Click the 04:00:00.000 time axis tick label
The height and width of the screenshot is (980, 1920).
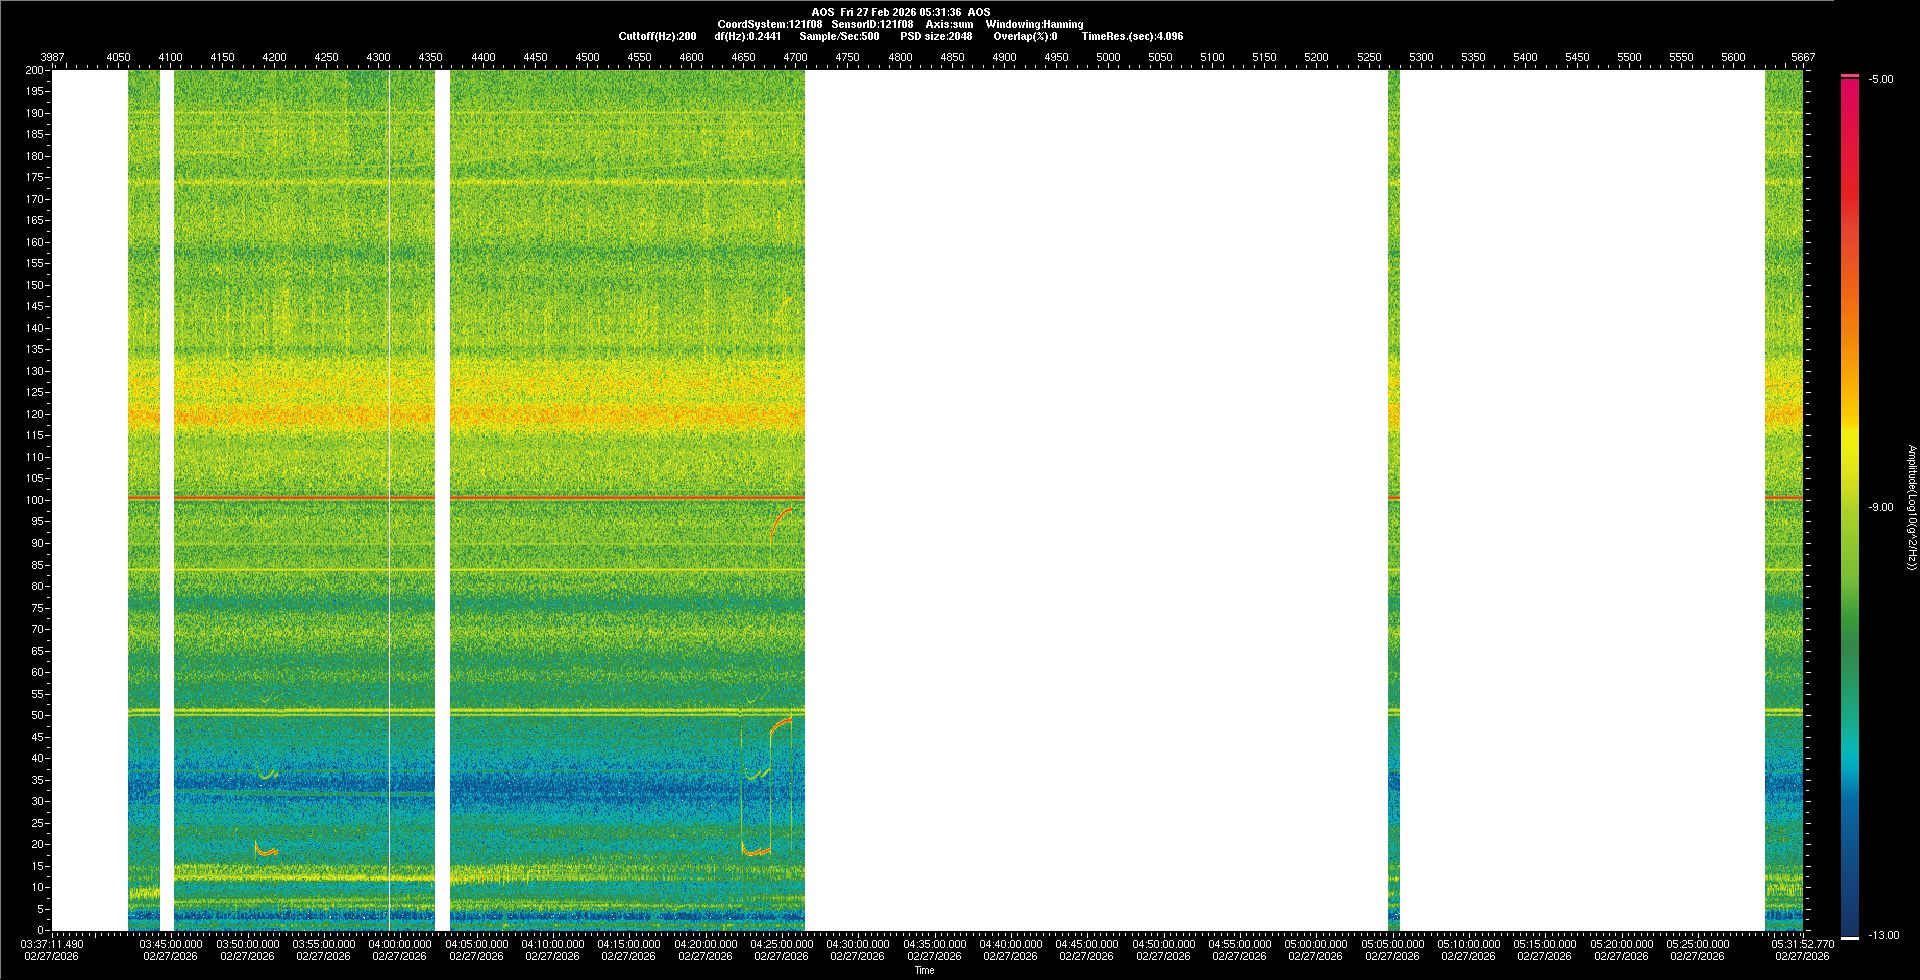[400, 944]
